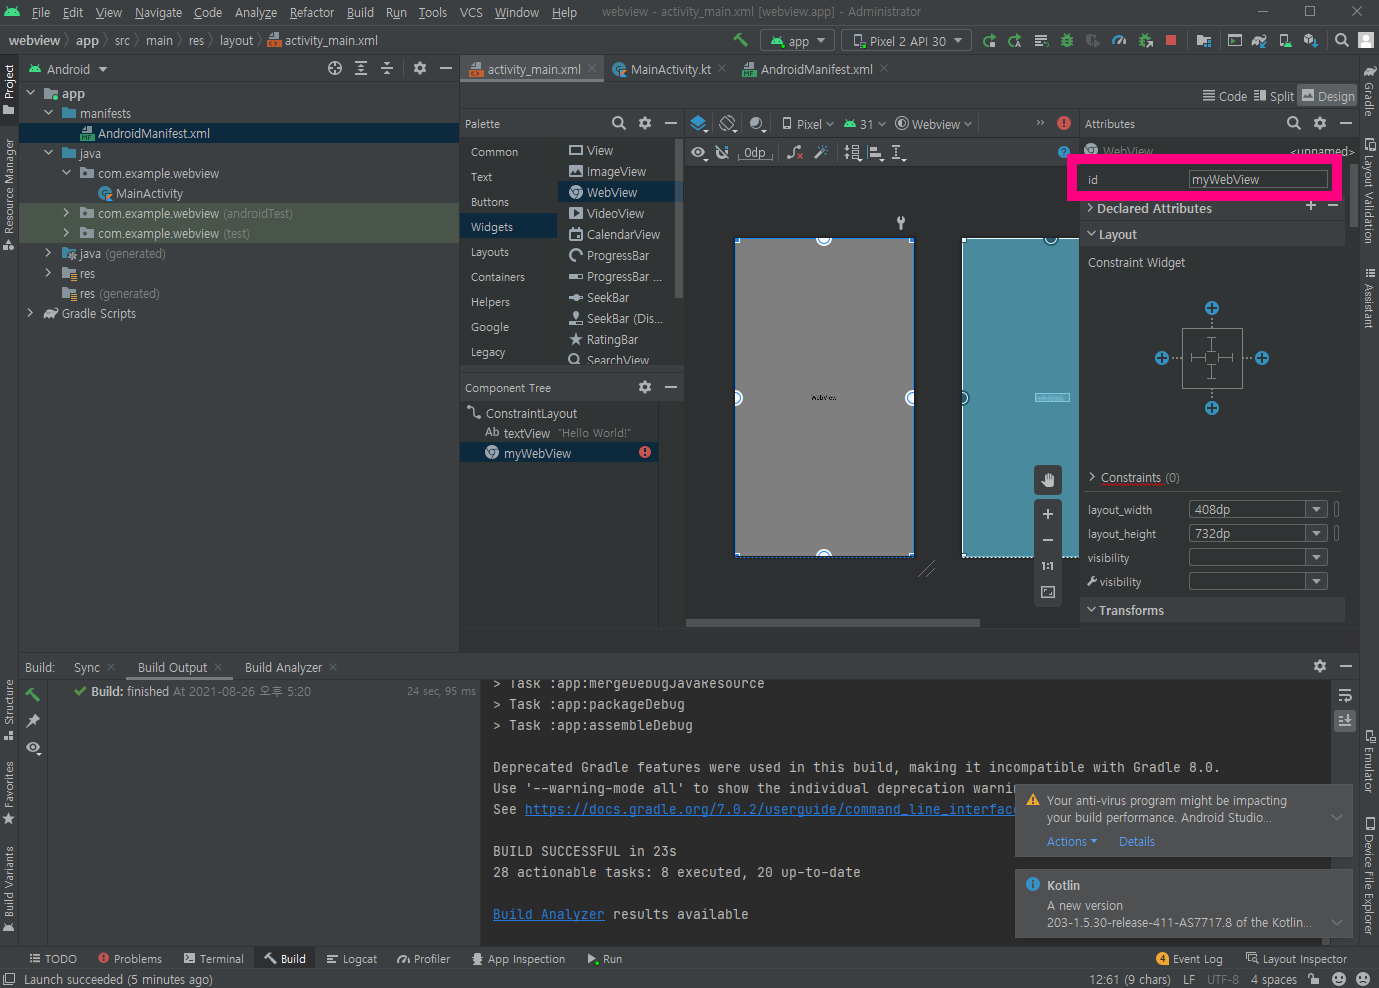Click Details in anti-virus notification

[1136, 841]
